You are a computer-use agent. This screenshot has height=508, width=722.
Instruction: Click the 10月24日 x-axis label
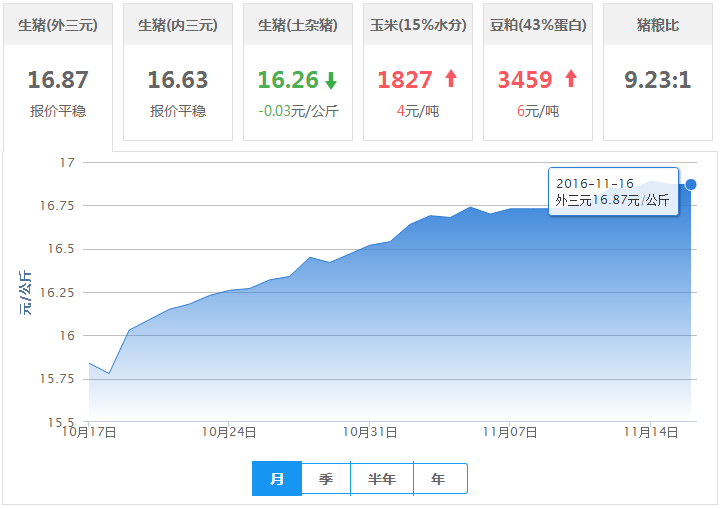click(x=230, y=432)
